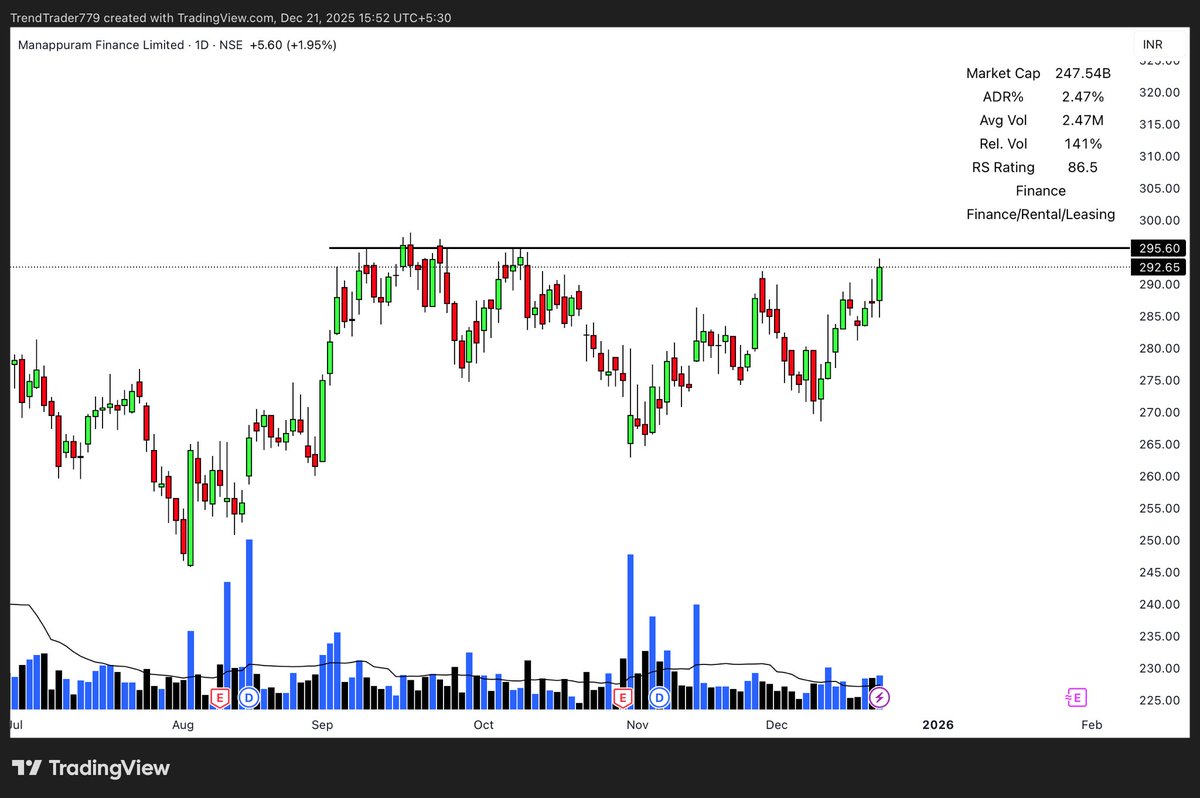1200x798 pixels.
Task: Click the 225.00 price scale label
Action: point(1157,700)
